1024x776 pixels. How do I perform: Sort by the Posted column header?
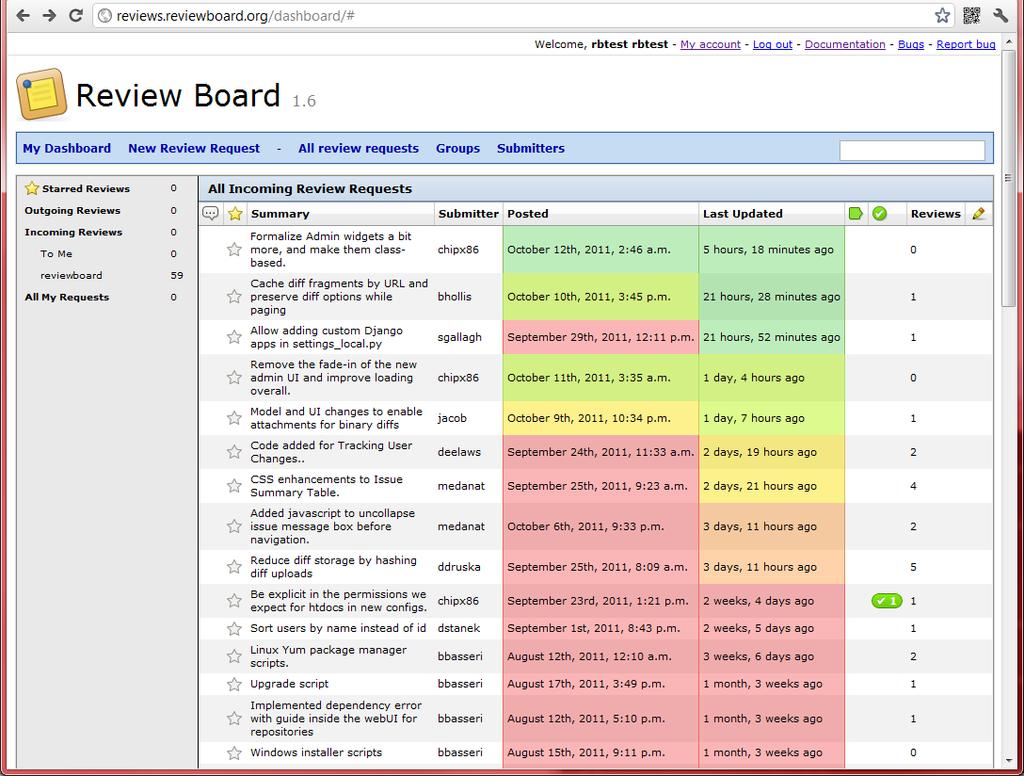pyautogui.click(x=528, y=214)
